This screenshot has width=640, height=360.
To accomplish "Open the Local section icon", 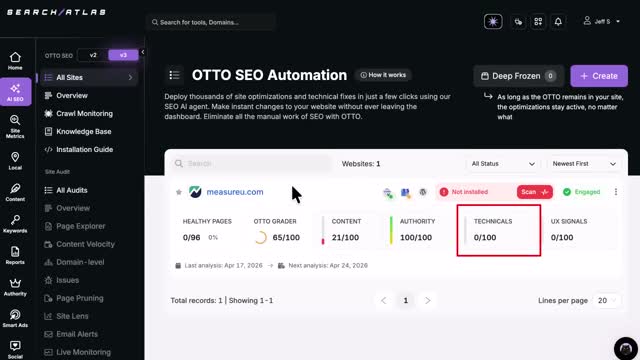I will pyautogui.click(x=15, y=161).
